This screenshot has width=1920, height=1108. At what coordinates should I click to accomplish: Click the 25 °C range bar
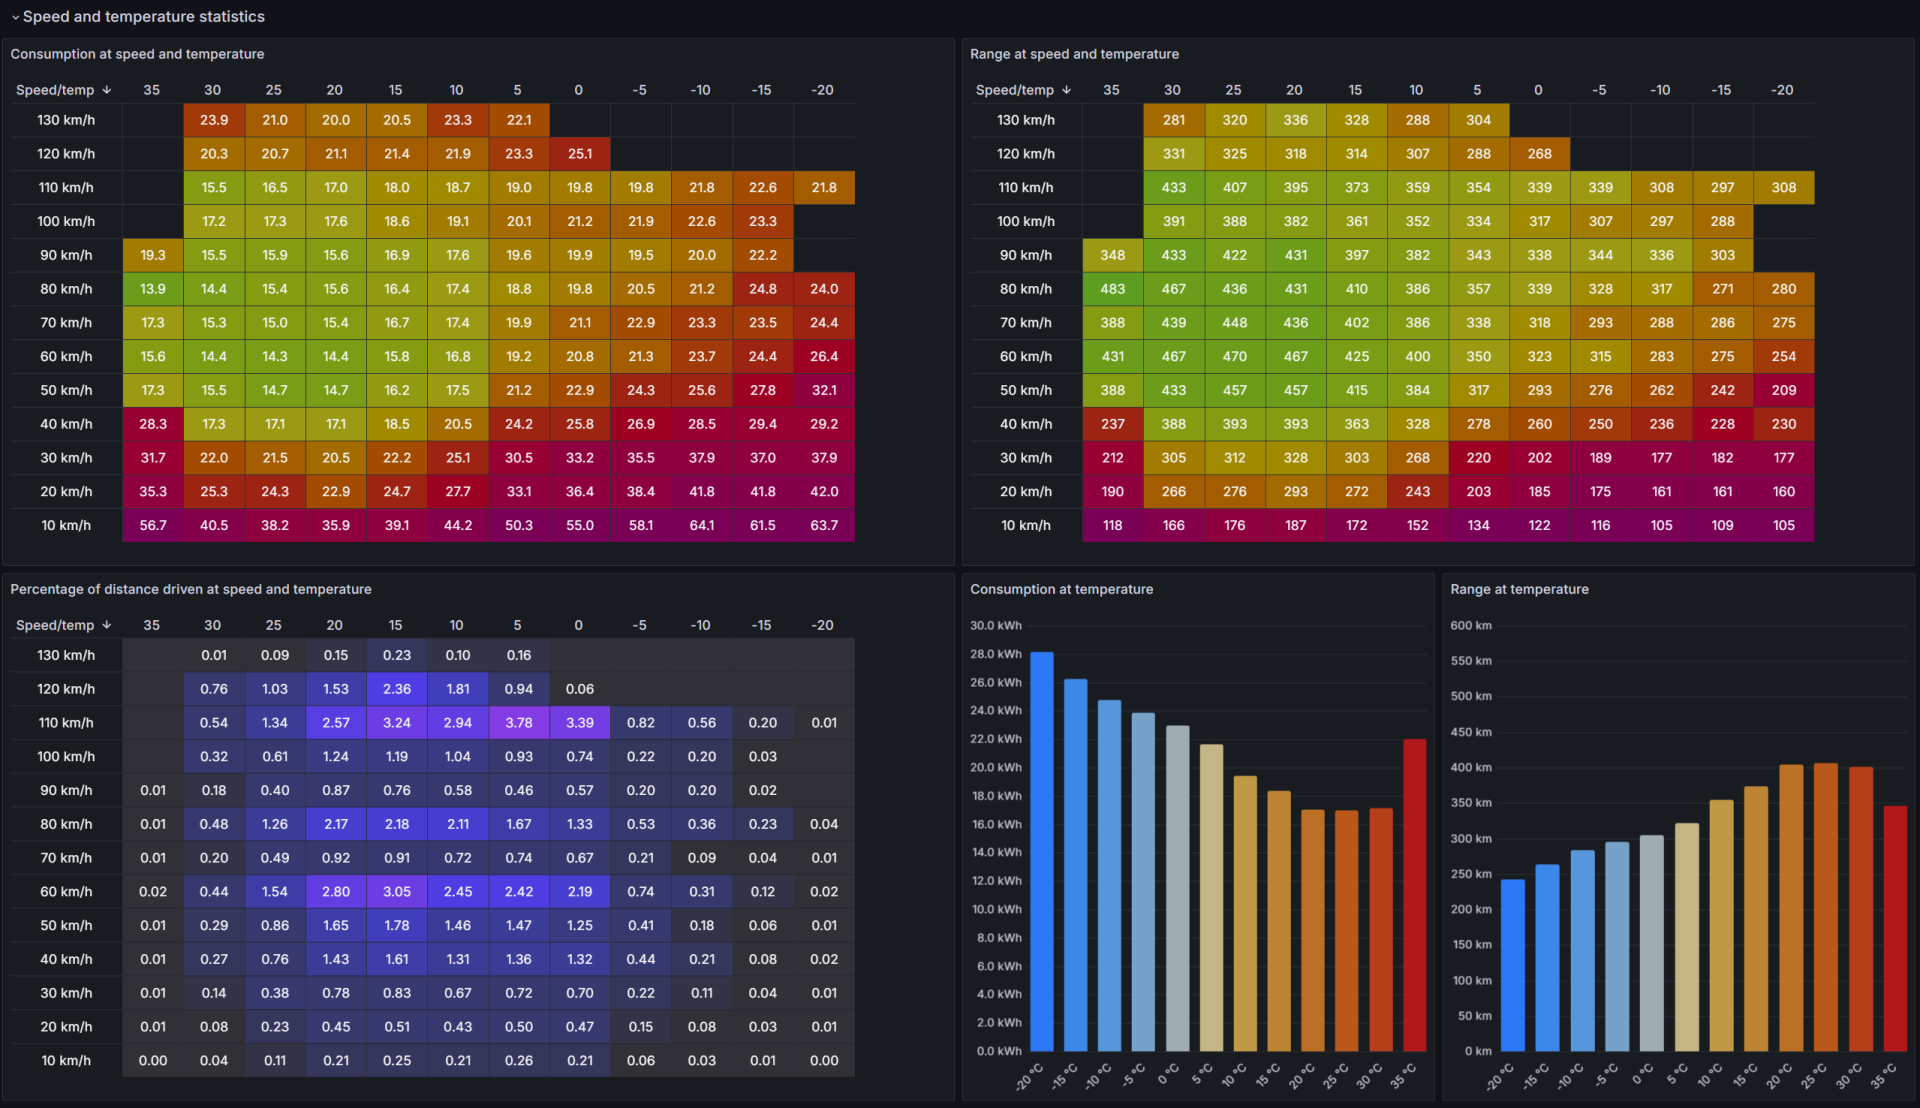pos(1826,905)
